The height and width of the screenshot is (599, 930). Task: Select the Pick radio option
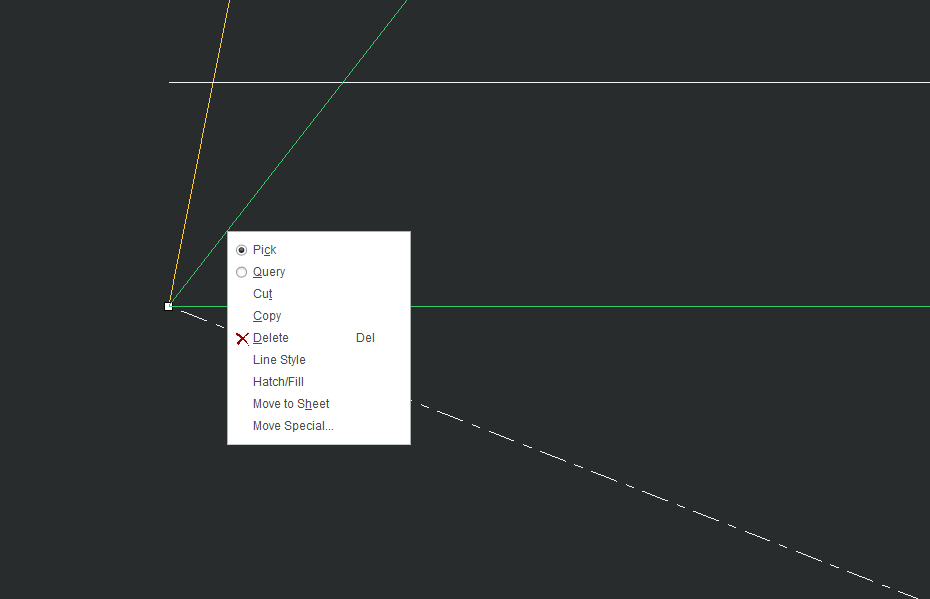pos(241,250)
